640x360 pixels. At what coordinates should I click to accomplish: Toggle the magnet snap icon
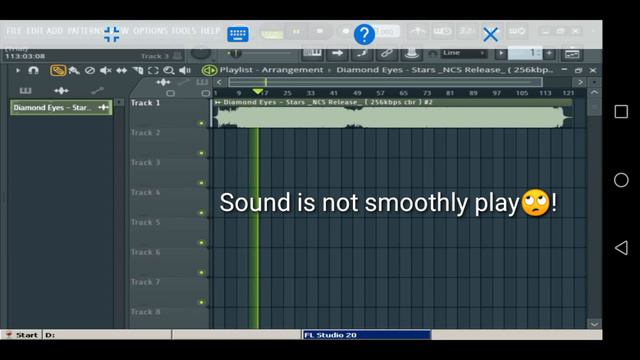(x=33, y=71)
